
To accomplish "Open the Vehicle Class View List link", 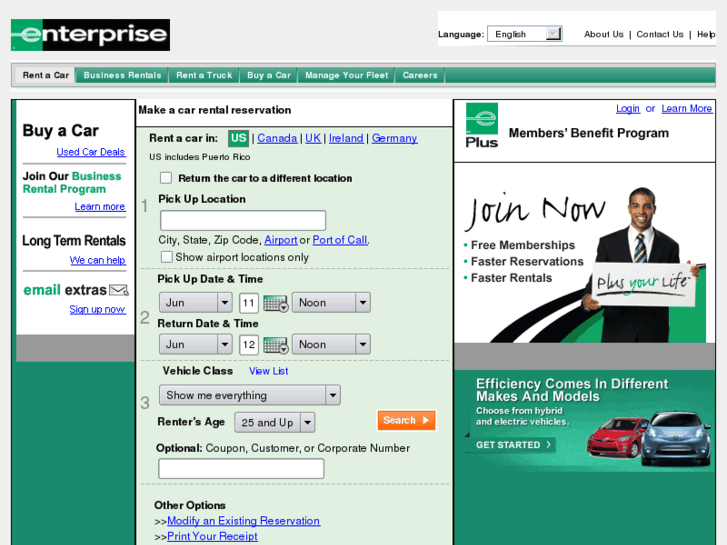I will 268,371.
